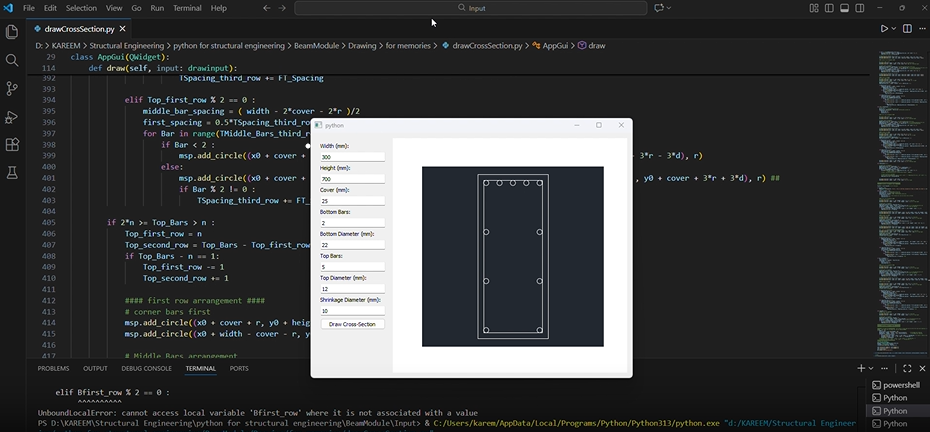Image resolution: width=930 pixels, height=432 pixels.
Task: Click the beam cross-section drawing preview
Action: (x=512, y=256)
